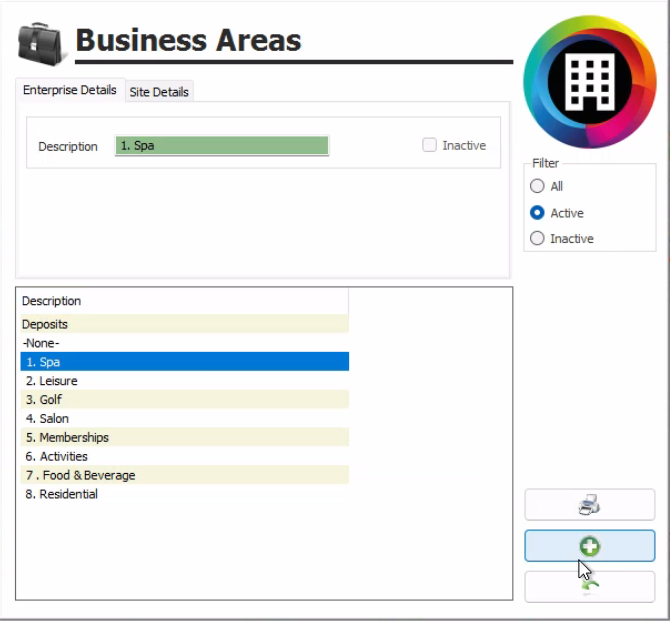Select the Inactive filter radio button
The width and height of the screenshot is (670, 622).
point(538,239)
